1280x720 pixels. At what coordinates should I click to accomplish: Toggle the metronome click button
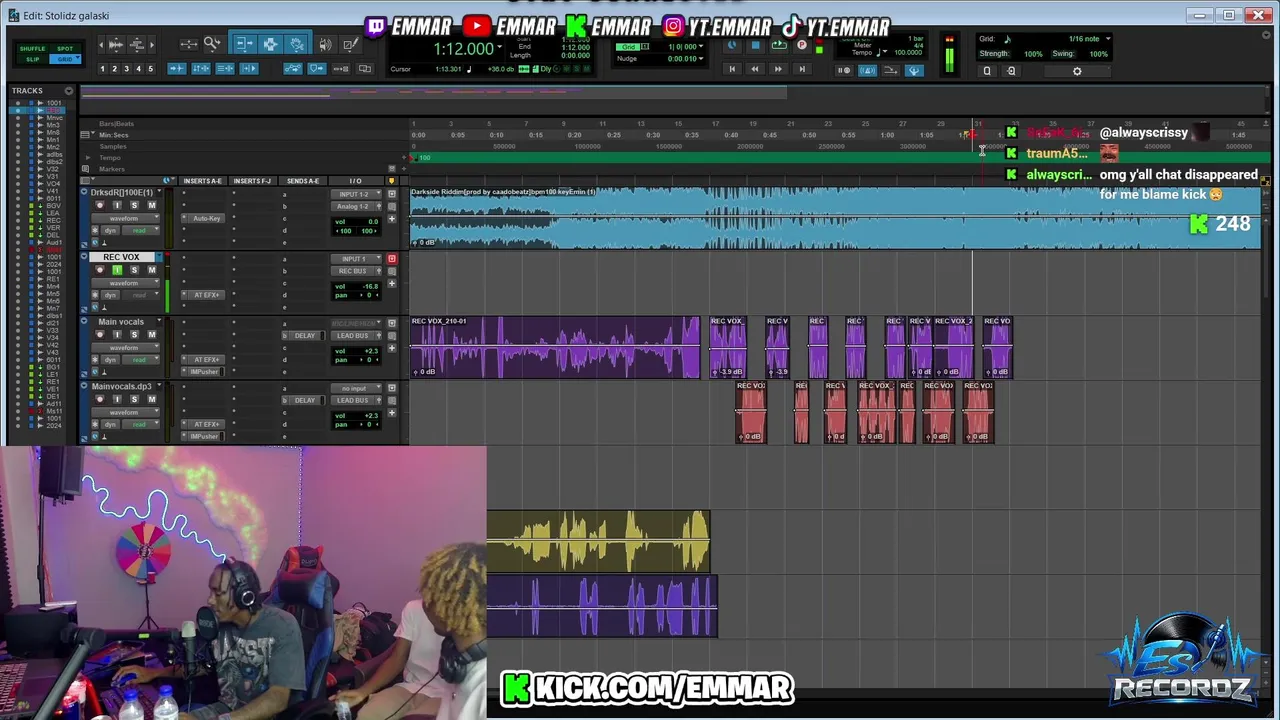click(x=867, y=70)
